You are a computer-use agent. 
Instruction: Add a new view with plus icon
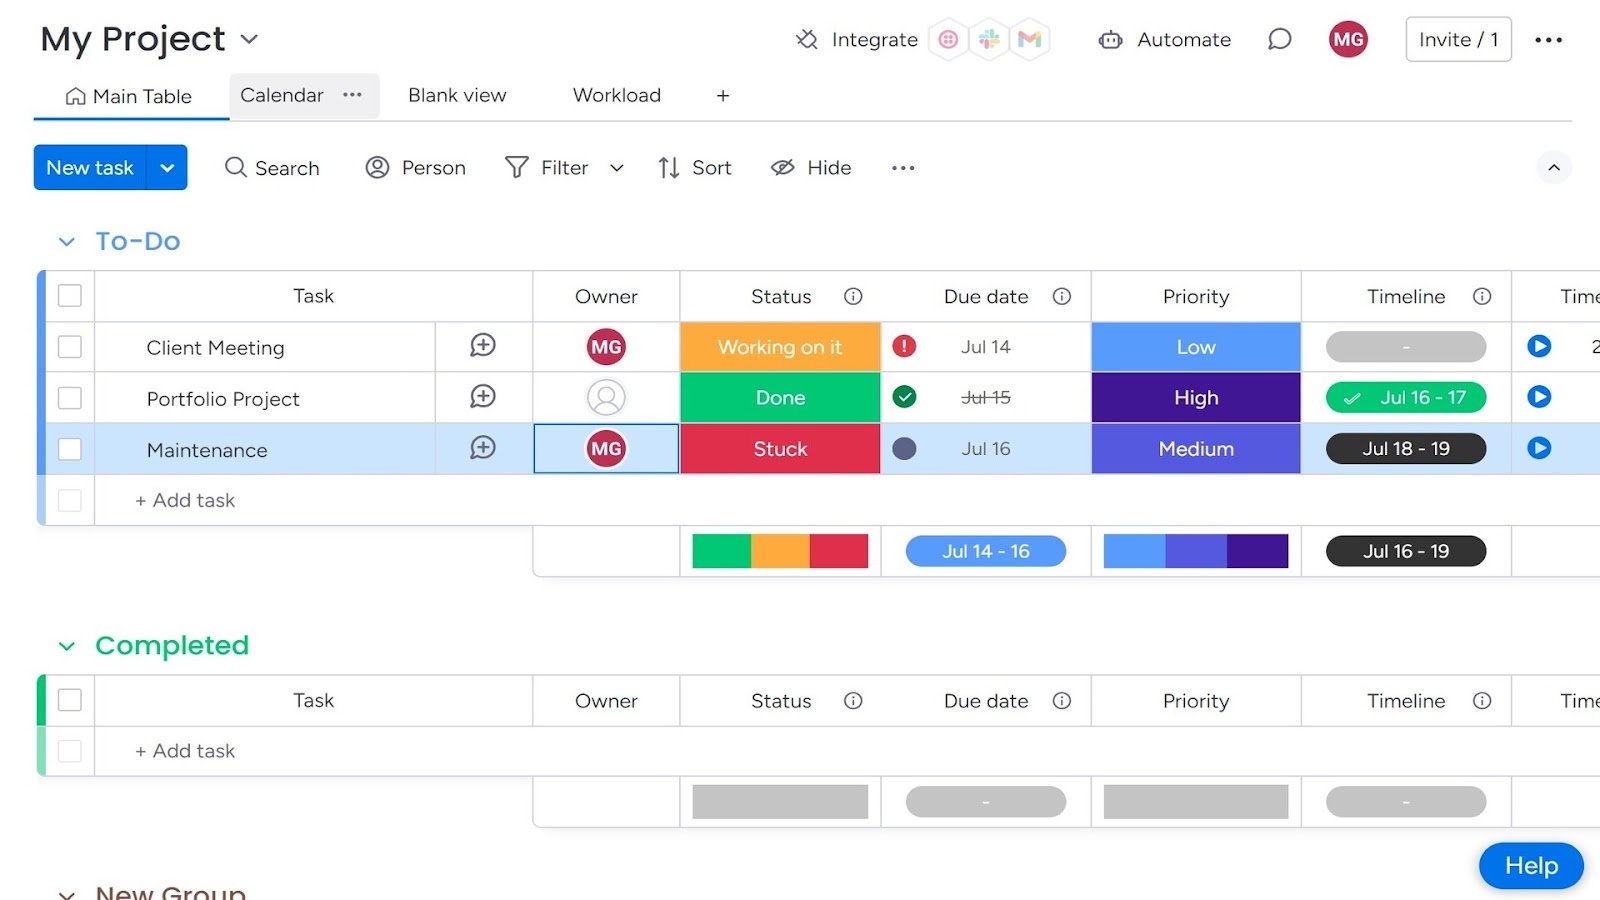coord(723,96)
